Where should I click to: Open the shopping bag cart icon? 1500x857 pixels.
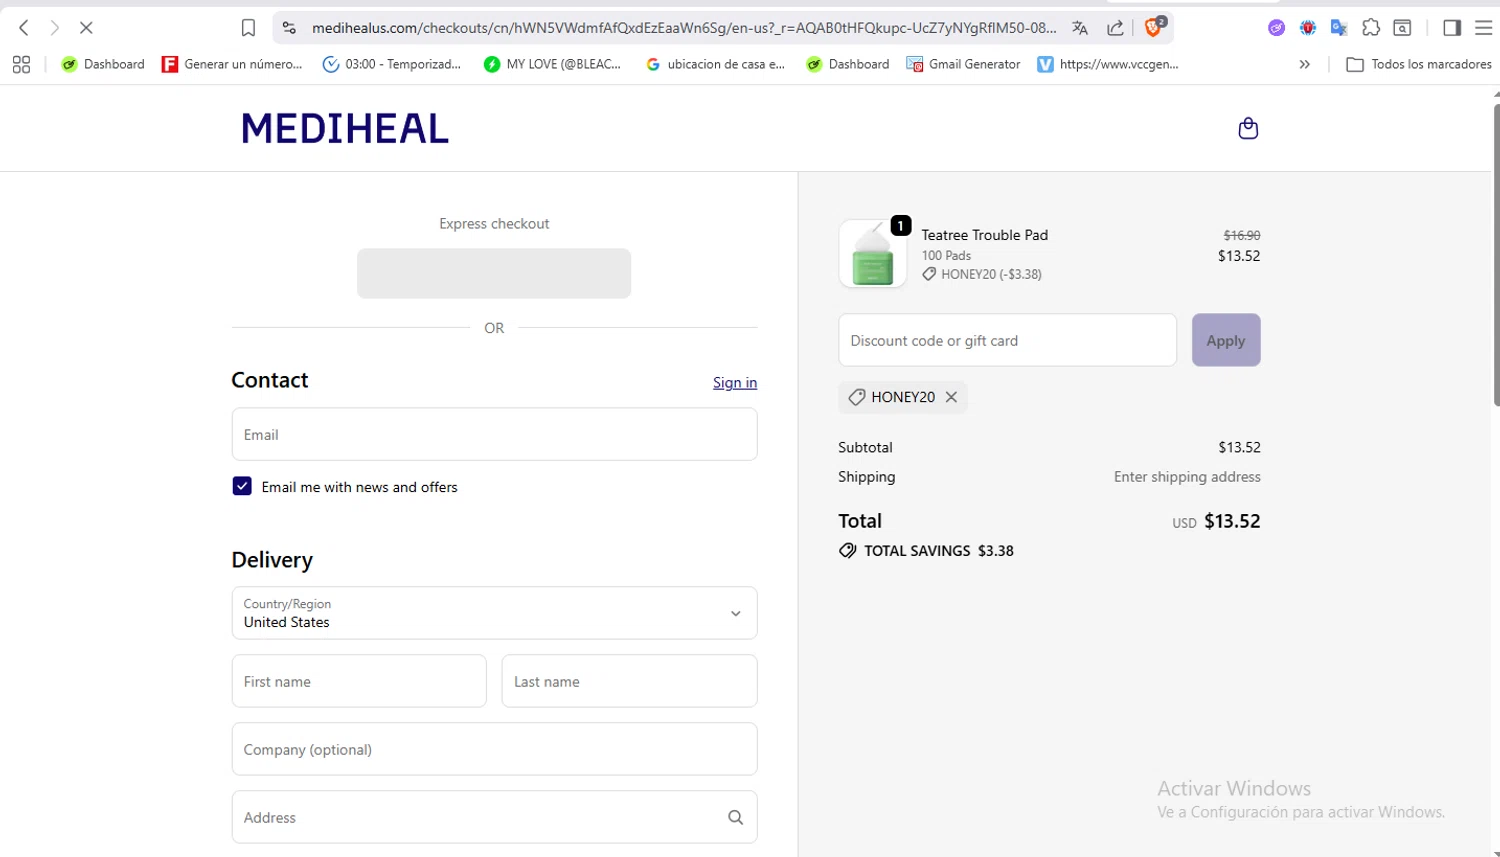(x=1248, y=128)
